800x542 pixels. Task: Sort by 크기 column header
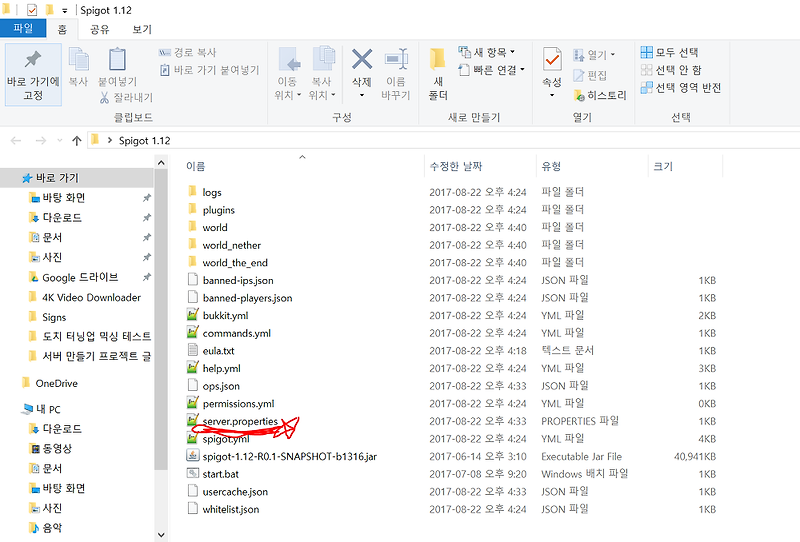pyautogui.click(x=663, y=166)
